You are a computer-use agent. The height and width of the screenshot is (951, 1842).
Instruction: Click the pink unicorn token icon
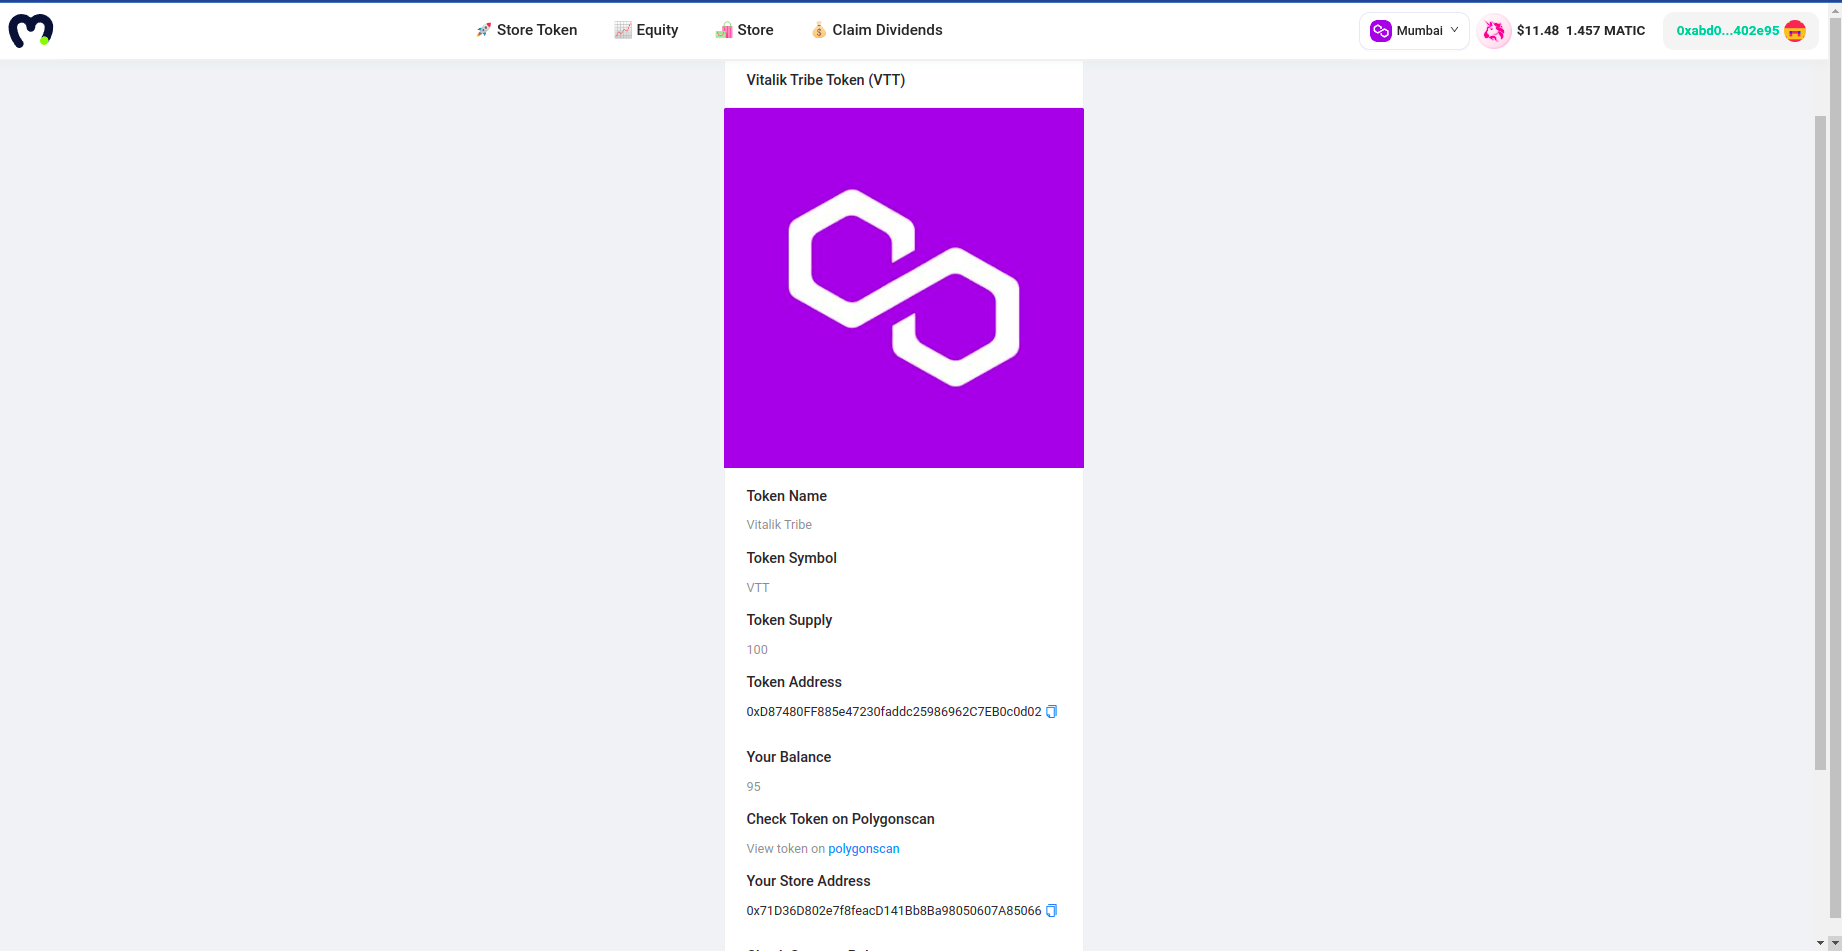1494,31
